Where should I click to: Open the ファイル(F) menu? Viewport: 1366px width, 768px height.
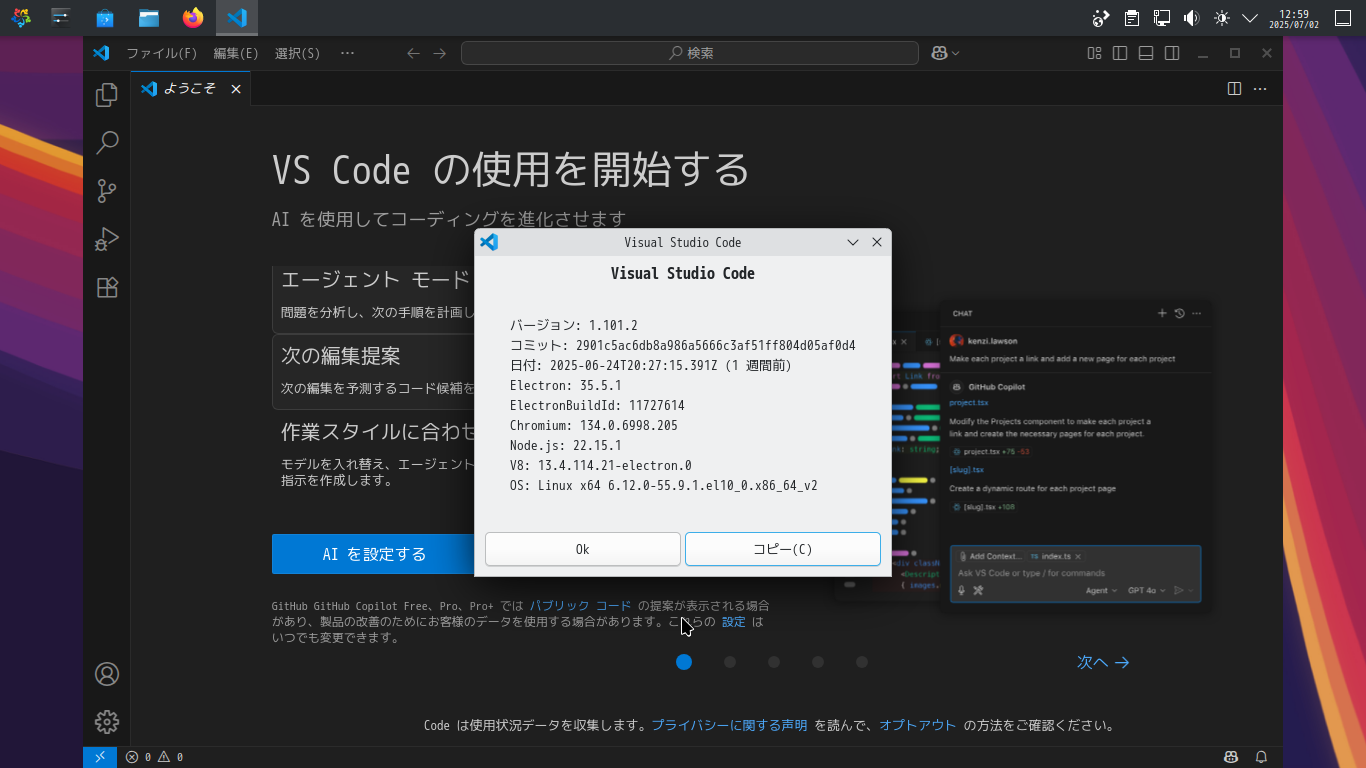click(x=162, y=53)
